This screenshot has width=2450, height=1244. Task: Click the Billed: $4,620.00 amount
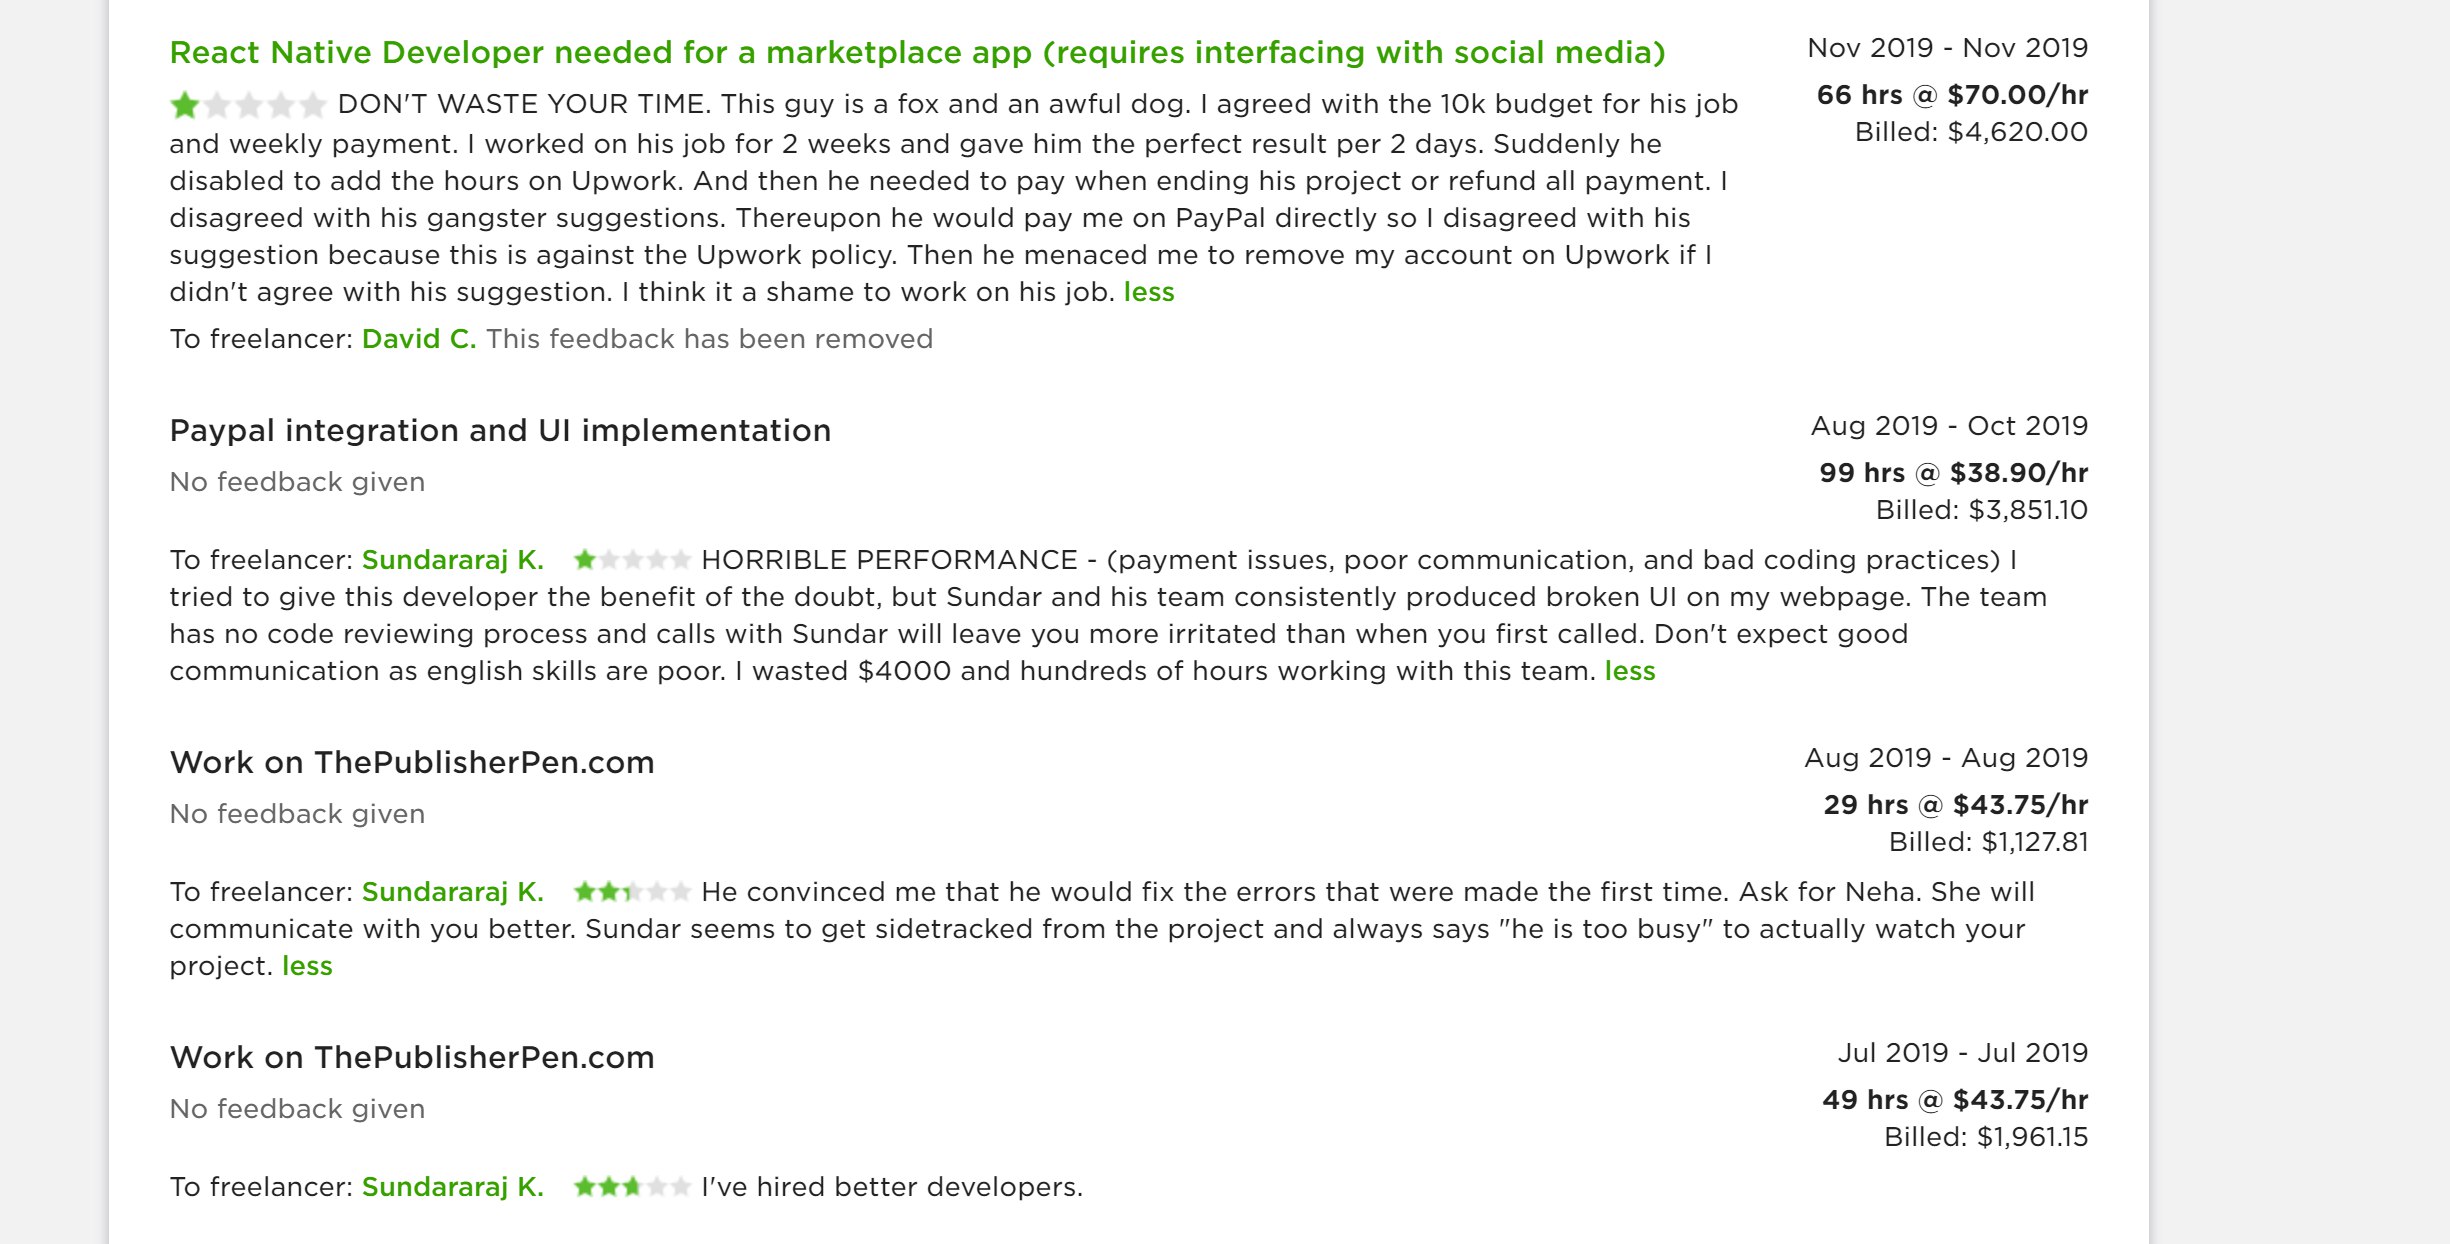[x=1971, y=132]
